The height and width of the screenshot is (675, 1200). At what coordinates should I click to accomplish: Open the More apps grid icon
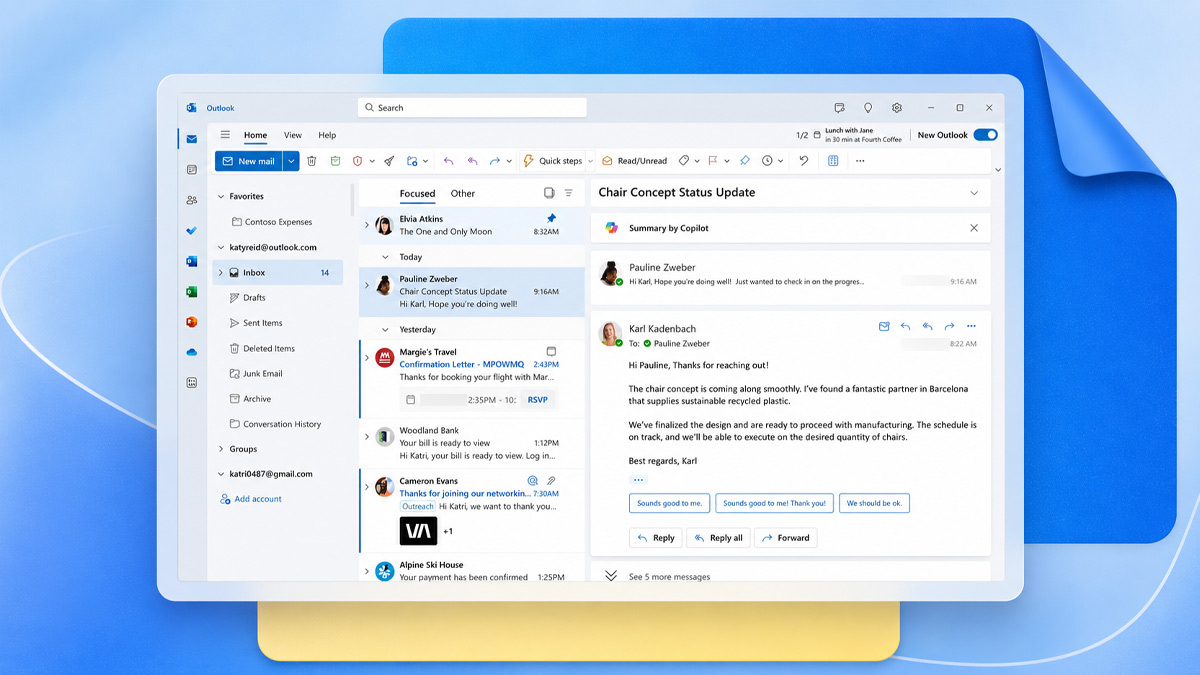(191, 383)
